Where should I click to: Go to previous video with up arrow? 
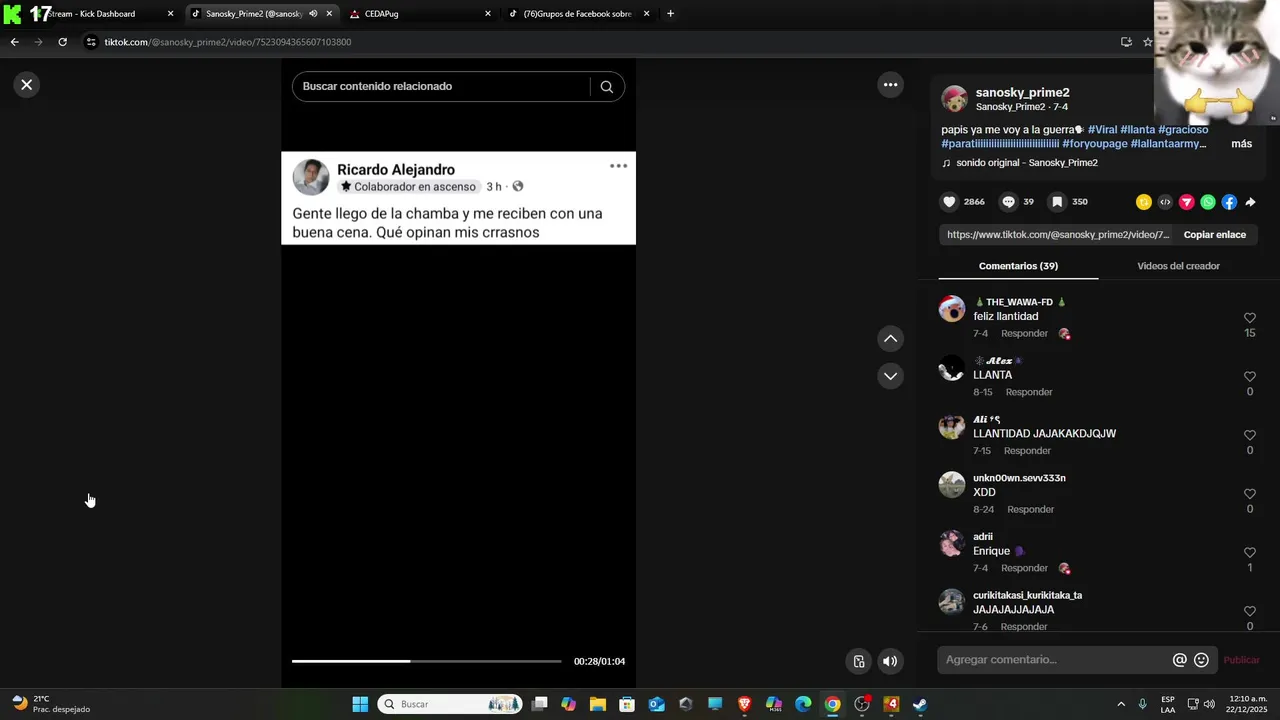(890, 339)
